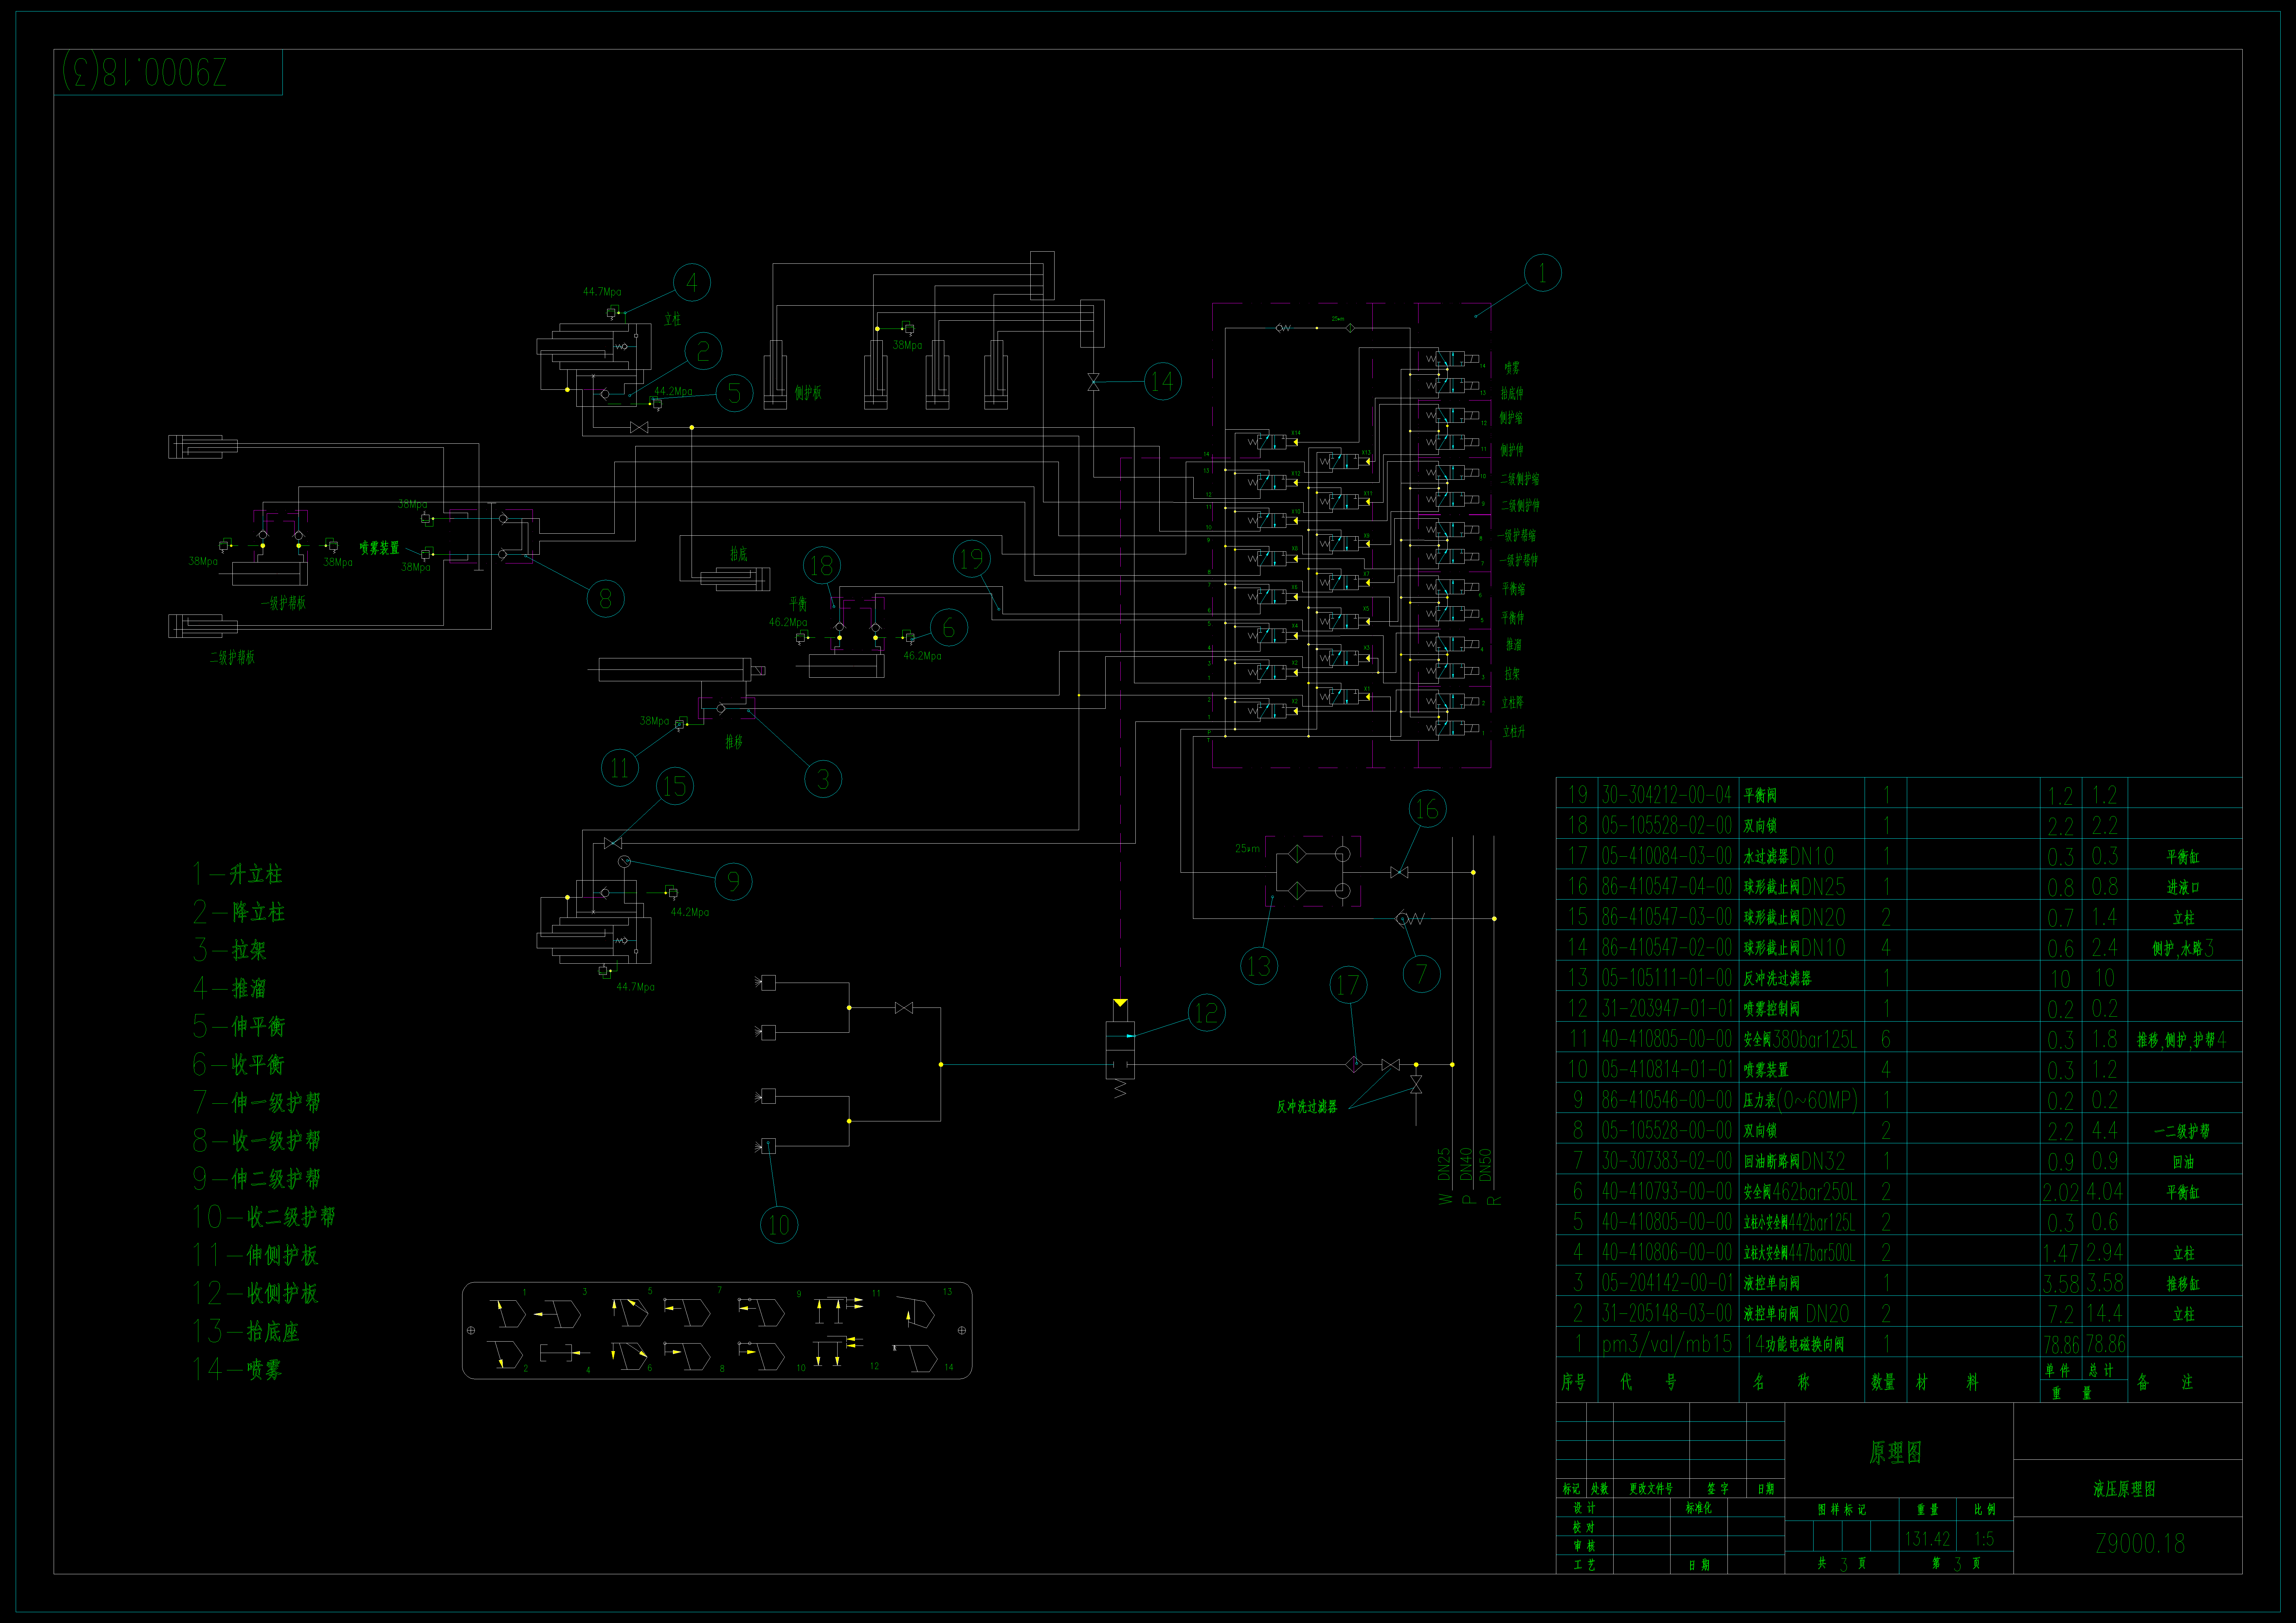Select part code "31-203947-01-01"

click(1667, 1008)
